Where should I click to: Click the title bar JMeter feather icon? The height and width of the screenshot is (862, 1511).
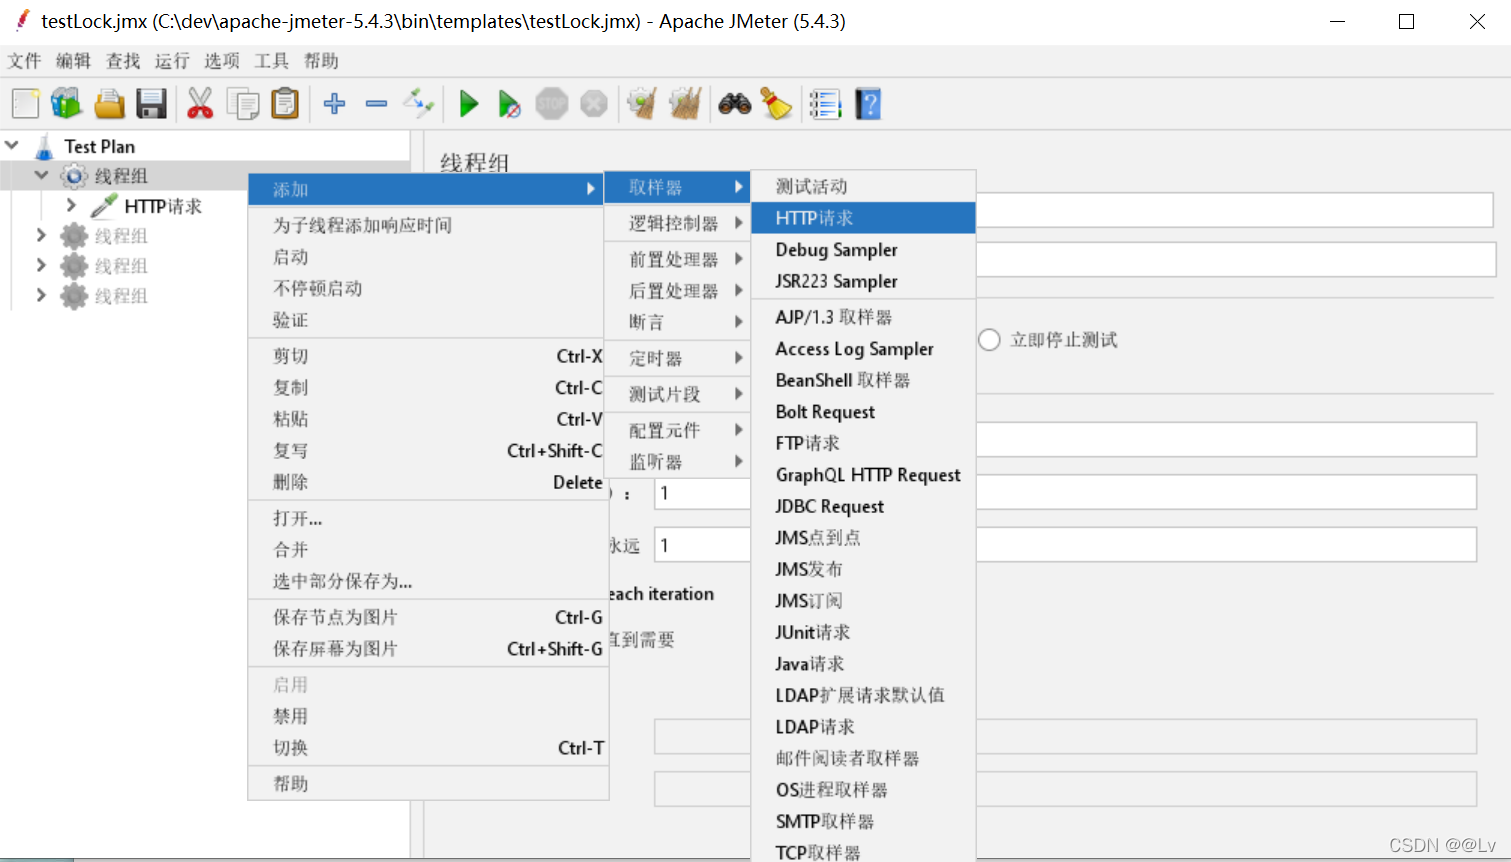[22, 20]
